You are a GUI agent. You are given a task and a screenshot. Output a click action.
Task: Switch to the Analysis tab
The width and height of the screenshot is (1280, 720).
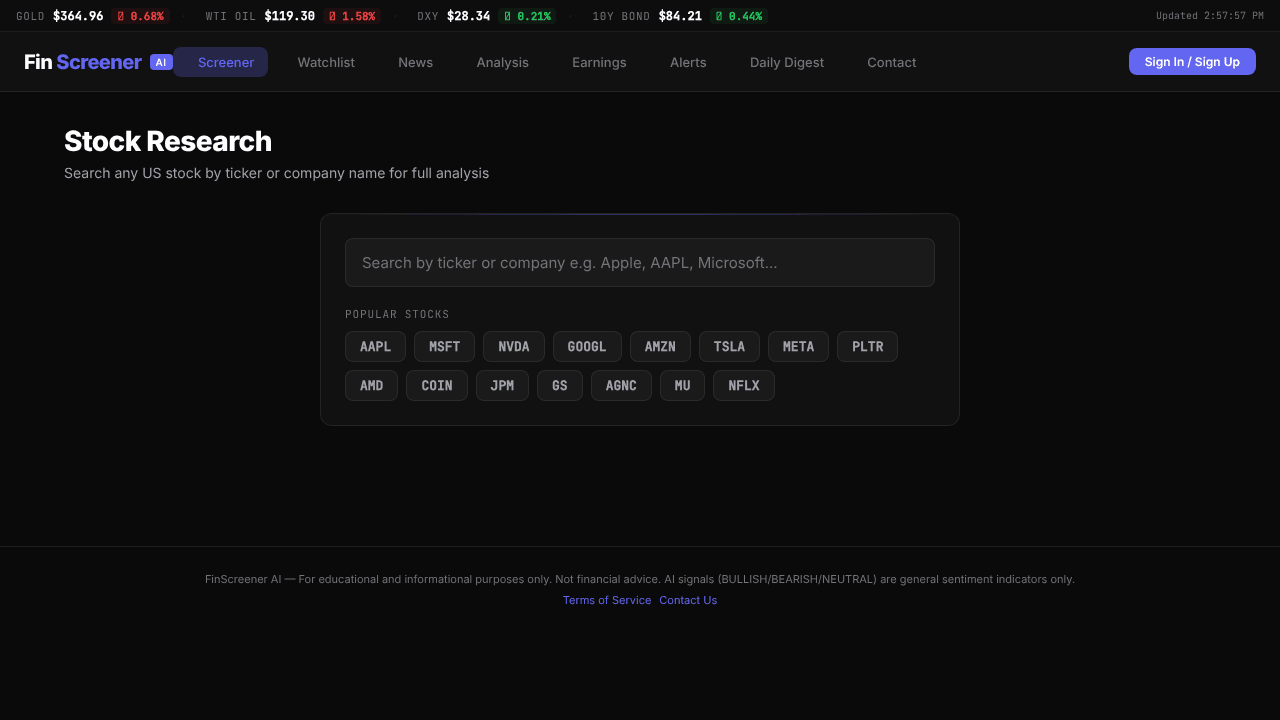tap(502, 62)
